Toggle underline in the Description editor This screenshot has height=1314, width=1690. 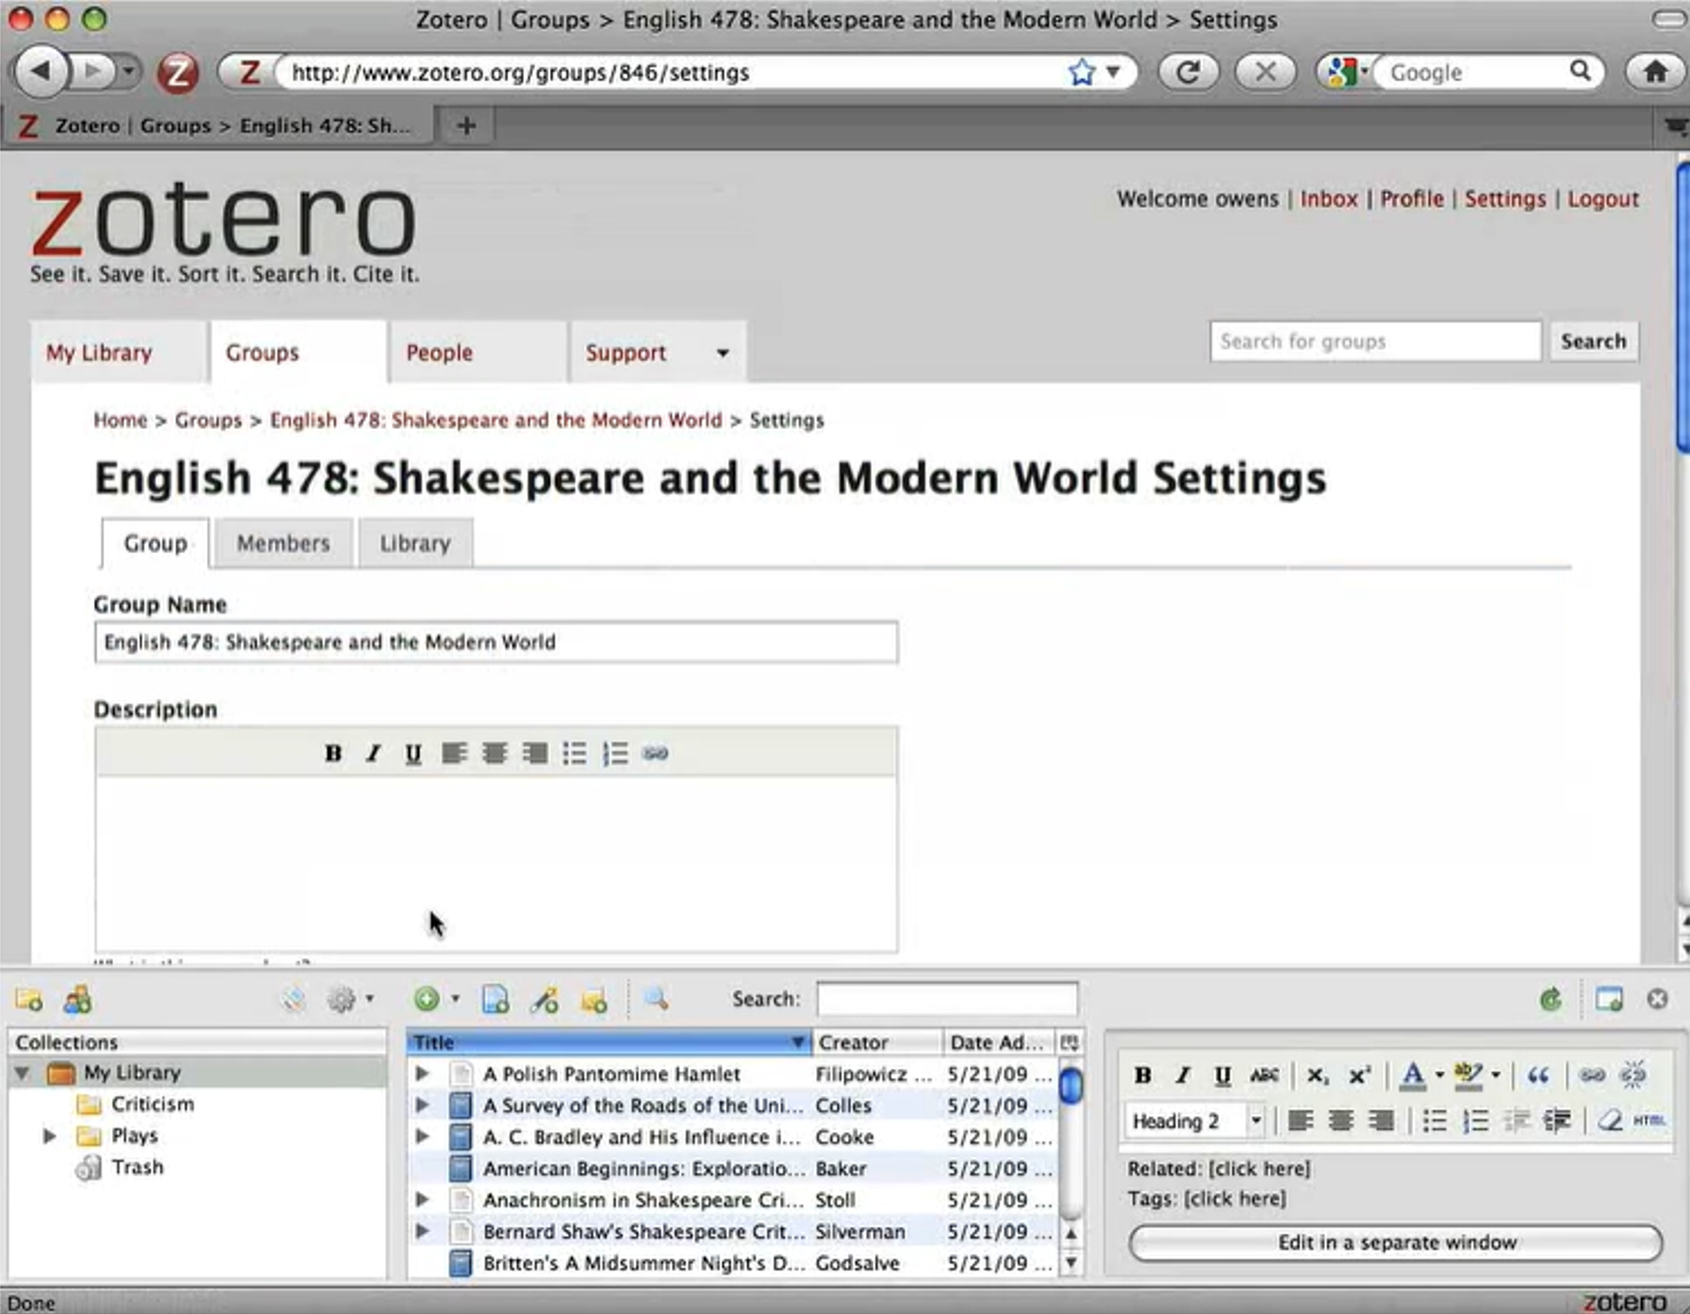(x=413, y=753)
